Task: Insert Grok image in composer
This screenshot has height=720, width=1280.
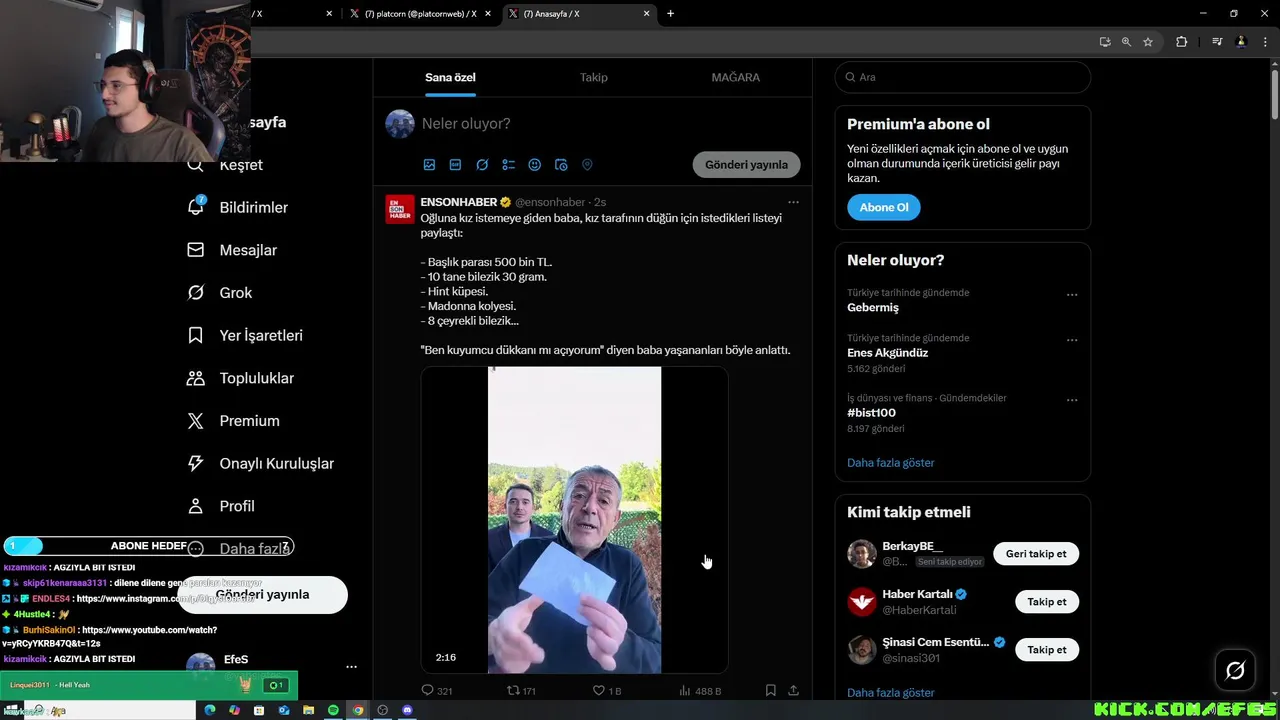Action: pyautogui.click(x=482, y=165)
